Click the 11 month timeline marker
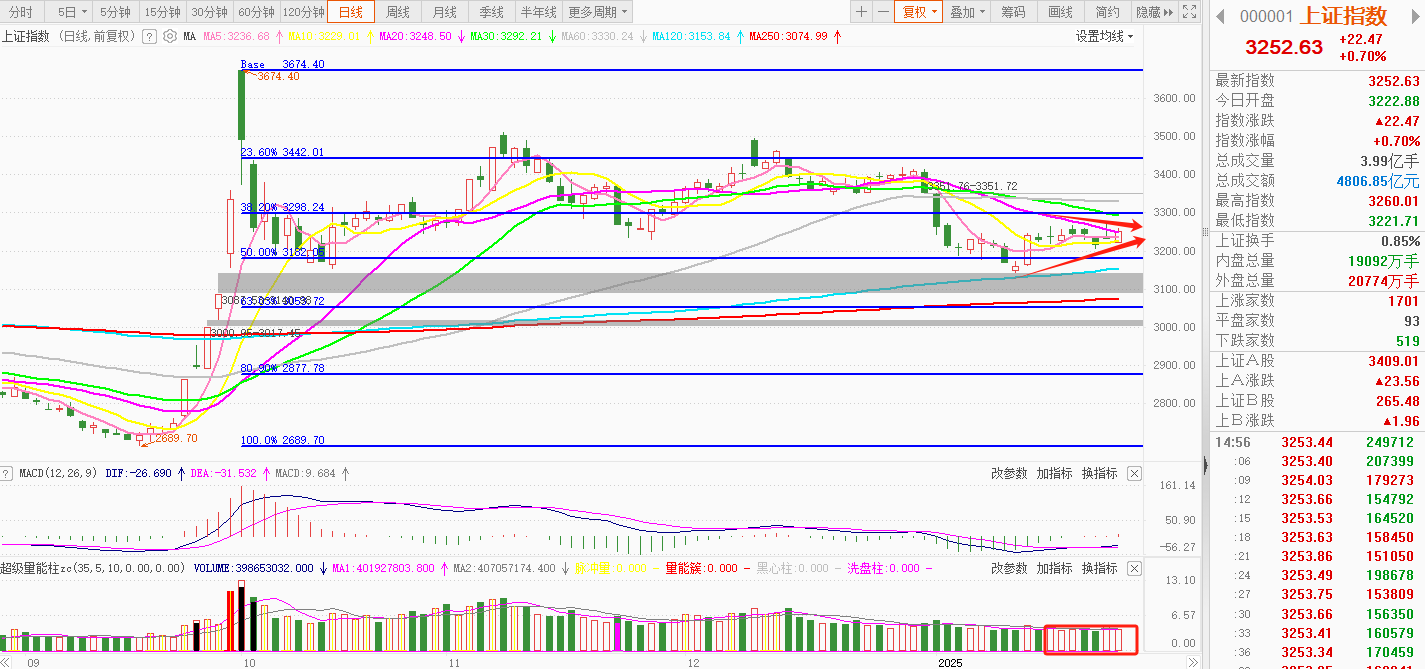Screen dimensions: 1425x669 point(455,662)
